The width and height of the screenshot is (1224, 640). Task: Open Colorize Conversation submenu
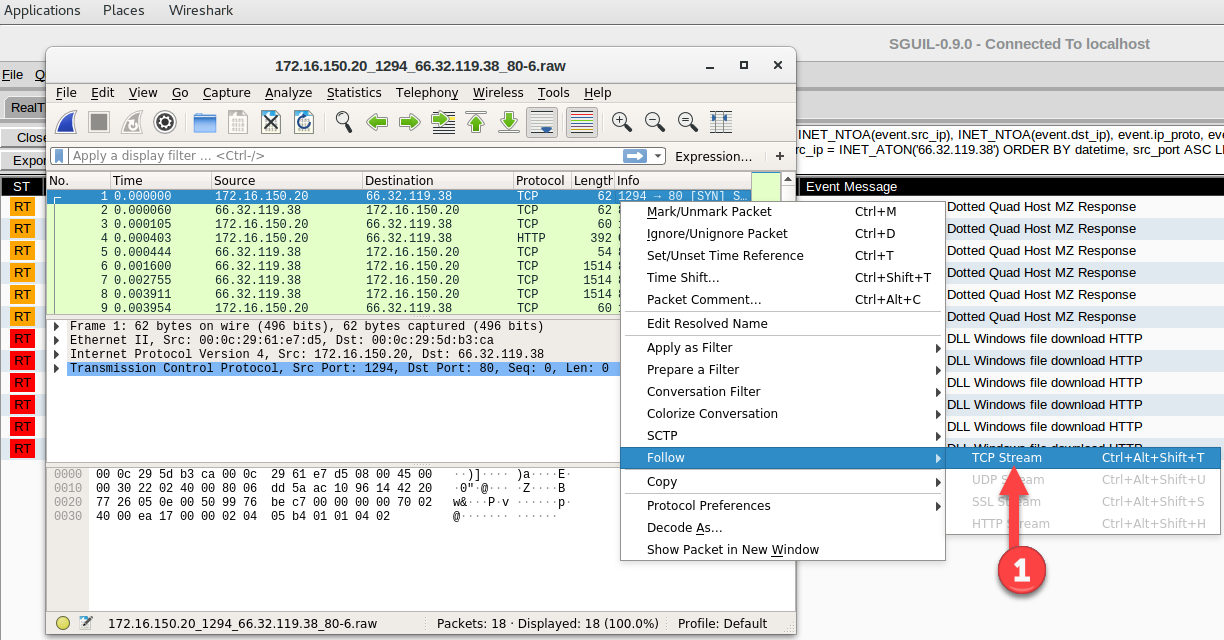pyautogui.click(x=783, y=414)
